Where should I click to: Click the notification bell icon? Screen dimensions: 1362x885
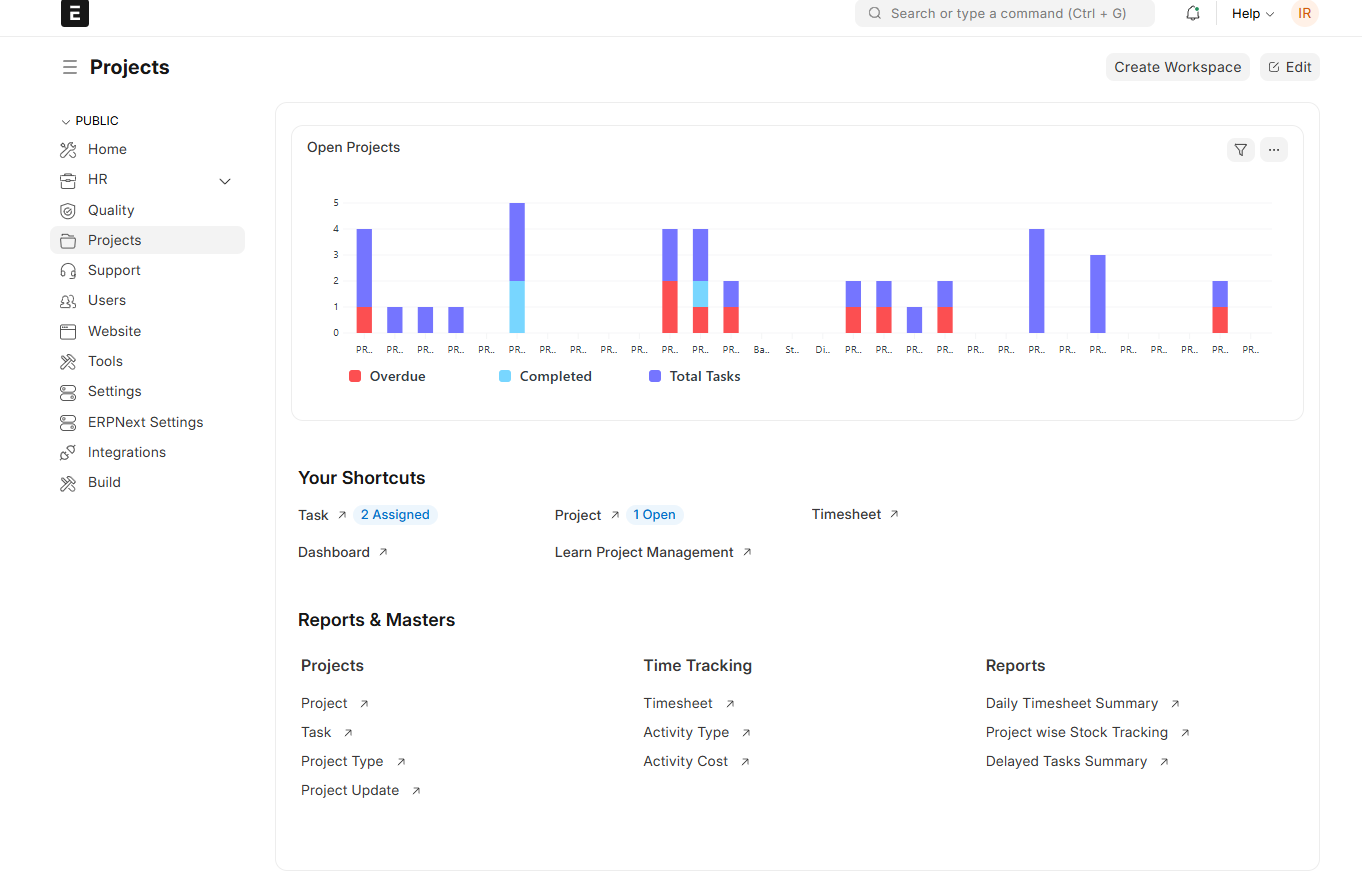tap(1192, 14)
